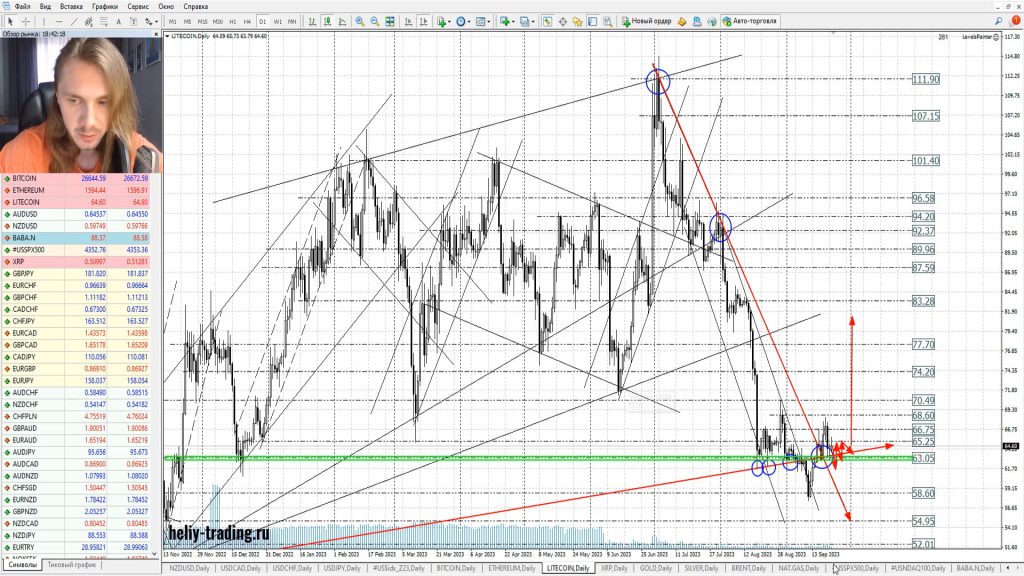Switch chart to candlestick display

326,21
